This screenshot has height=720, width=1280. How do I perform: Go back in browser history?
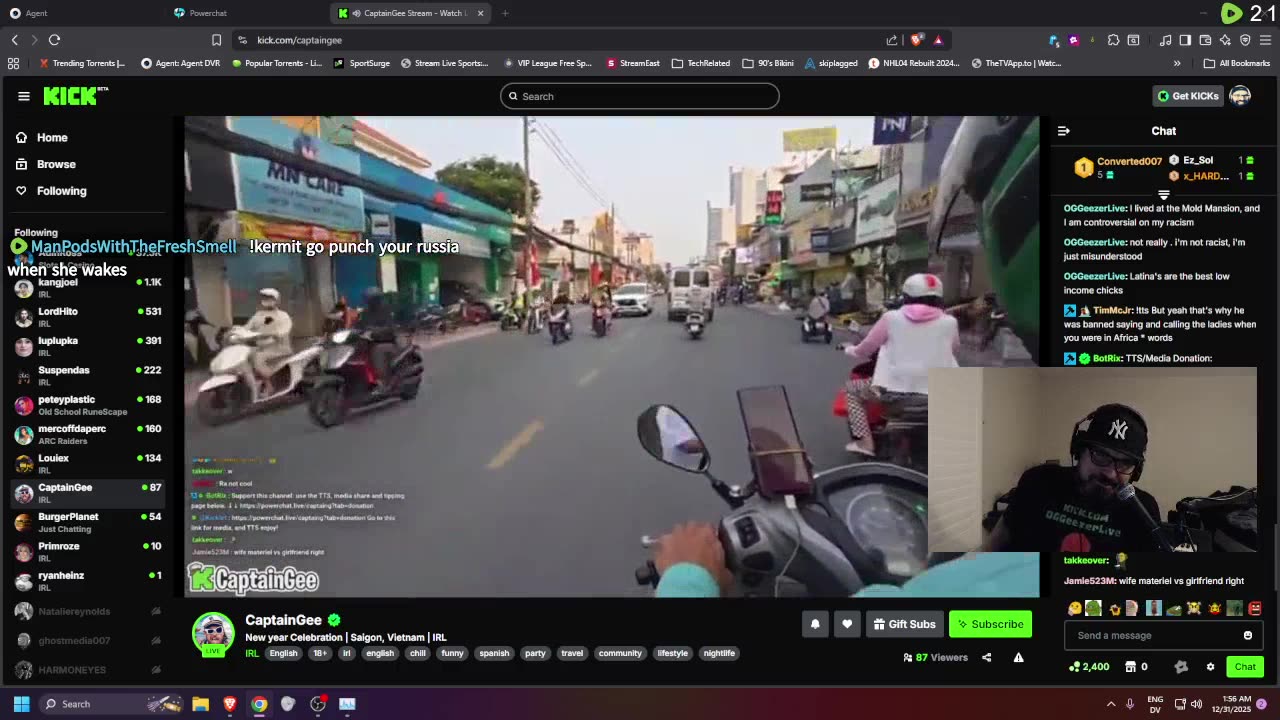(15, 40)
